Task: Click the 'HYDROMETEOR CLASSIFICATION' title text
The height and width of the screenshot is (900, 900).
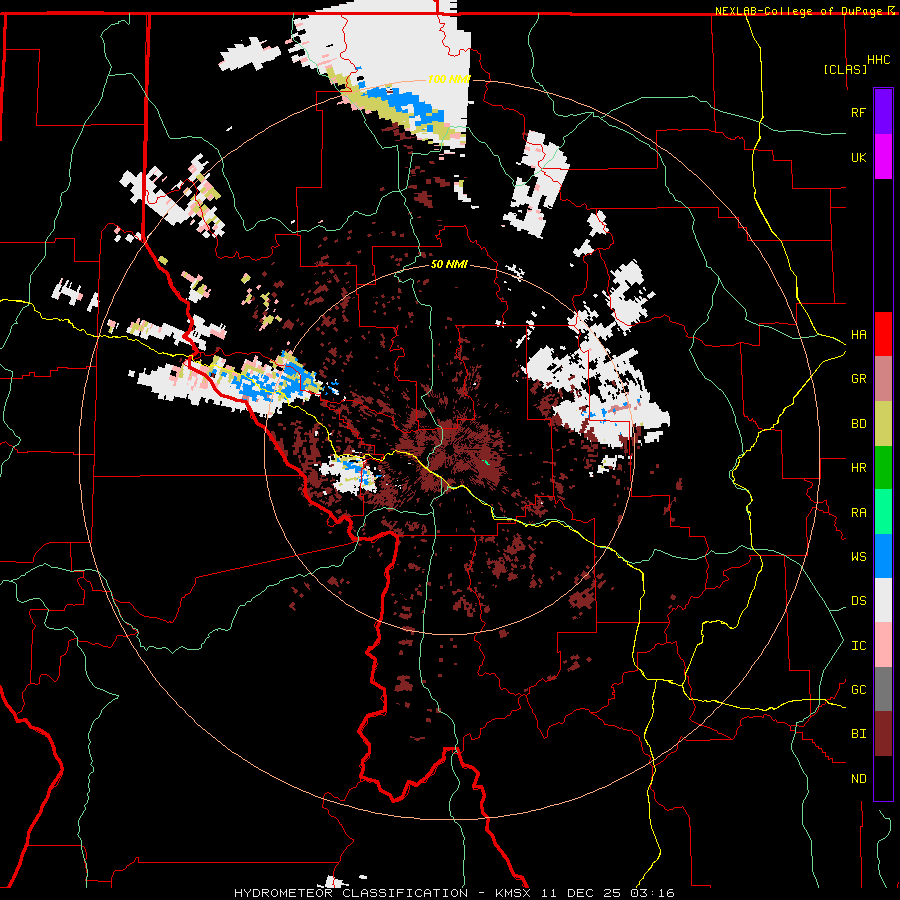Action: 351,893
